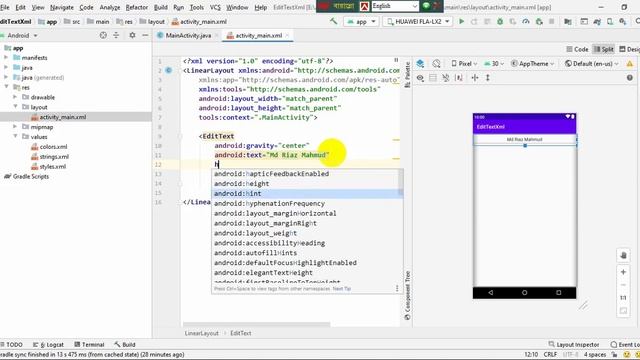Click the vertical Guidelines arrow icon
The height and width of the screenshot is (360, 640).
click(x=487, y=78)
